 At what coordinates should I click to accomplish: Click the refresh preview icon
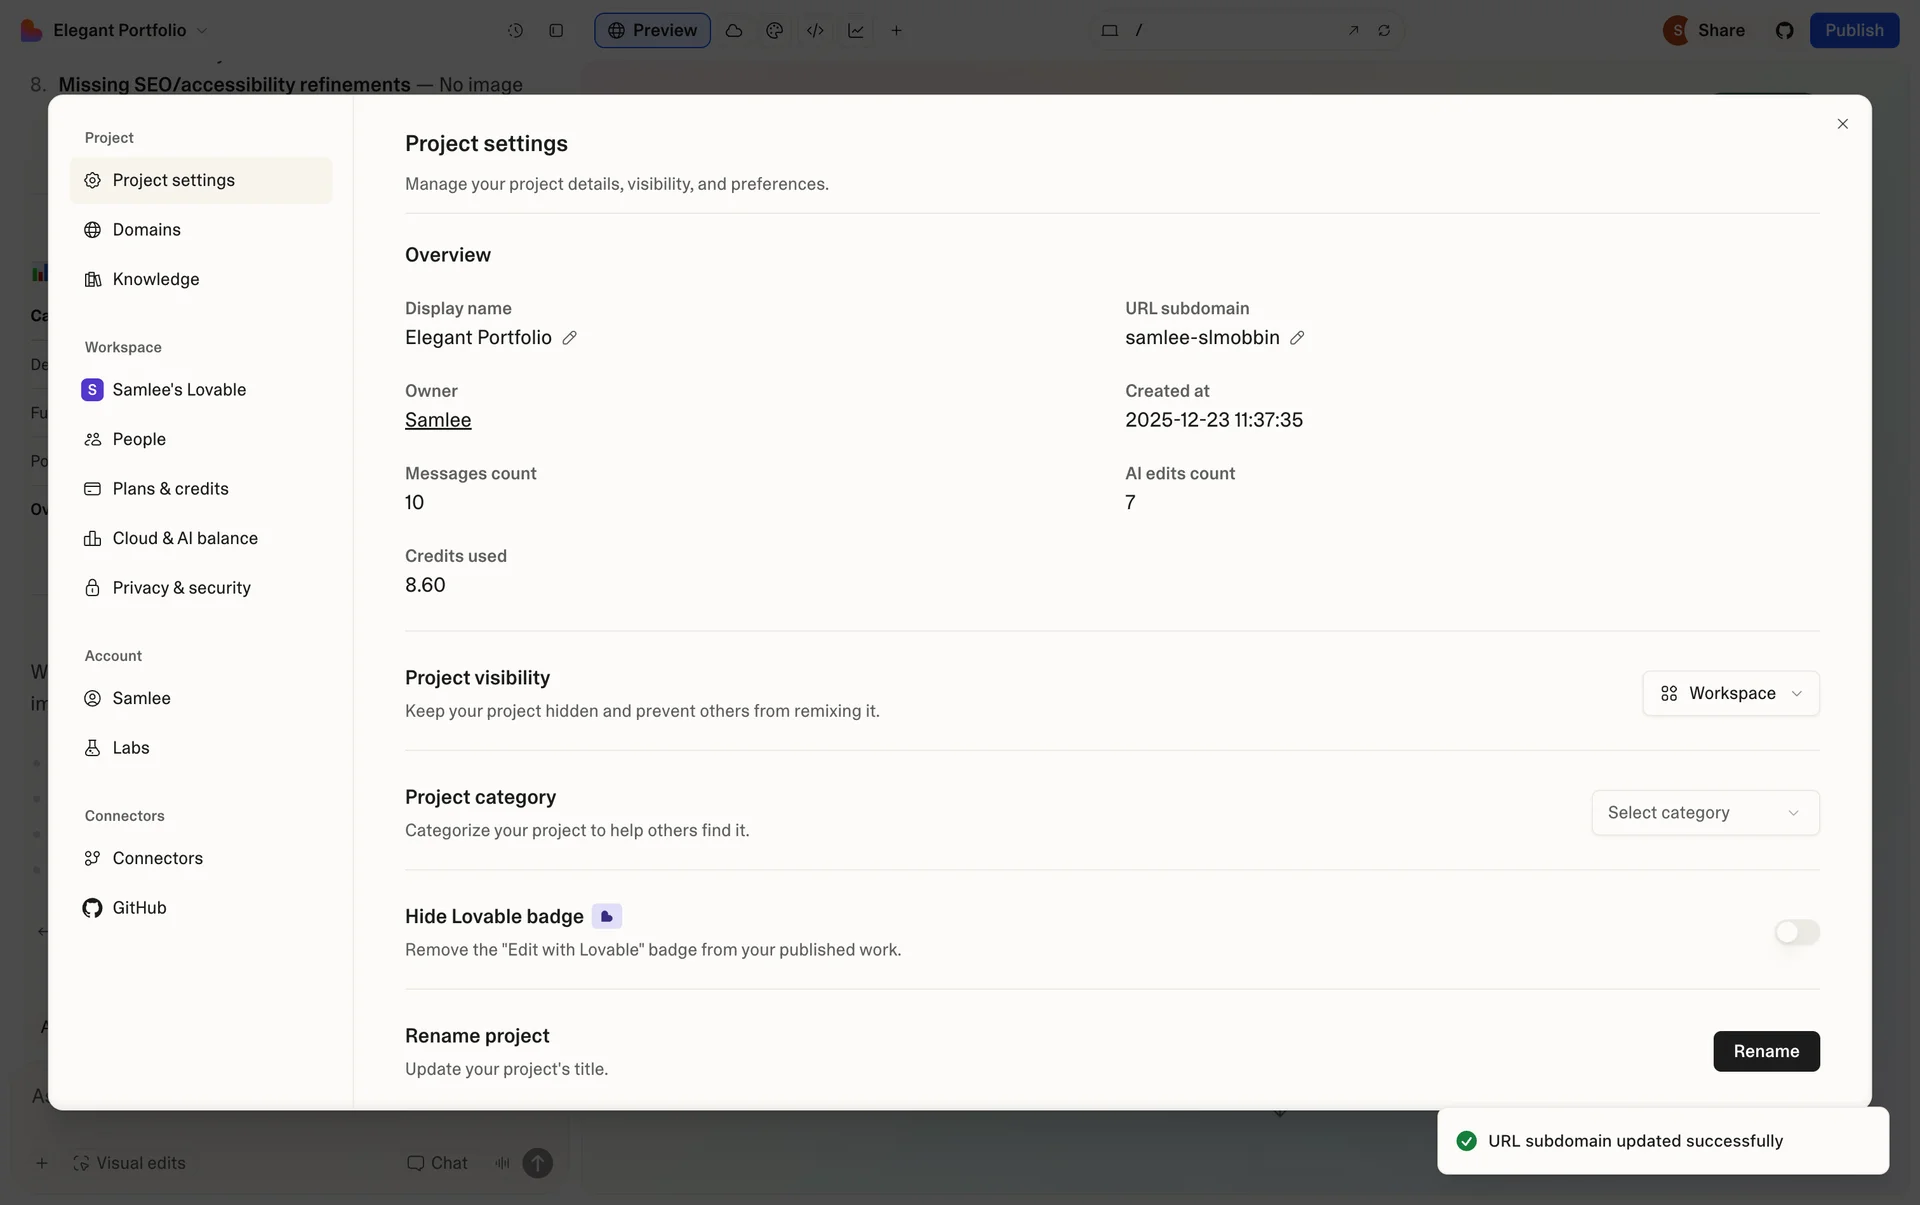click(x=1384, y=30)
